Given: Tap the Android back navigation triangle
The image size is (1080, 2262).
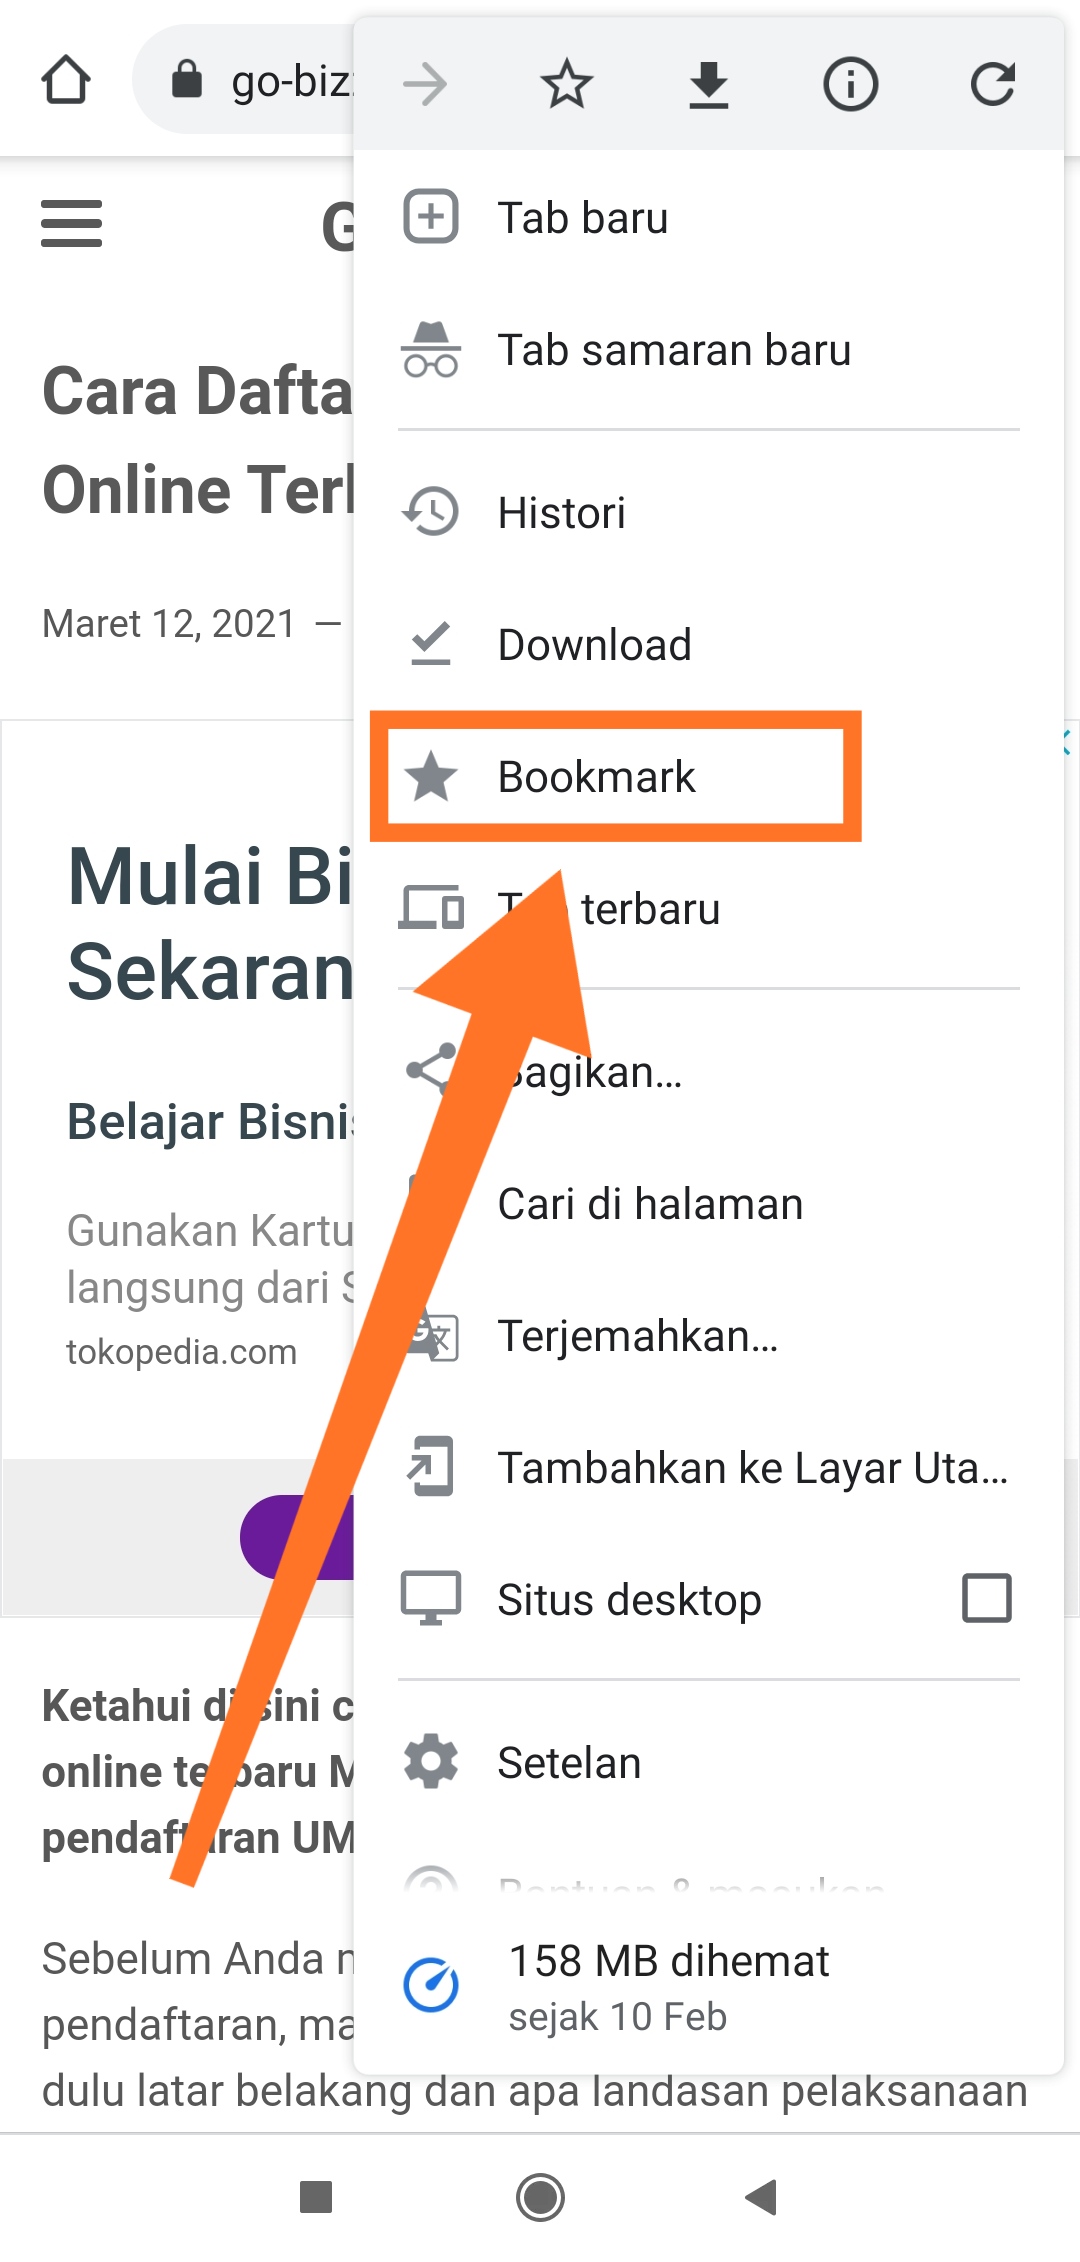Looking at the screenshot, I should click(x=761, y=2197).
